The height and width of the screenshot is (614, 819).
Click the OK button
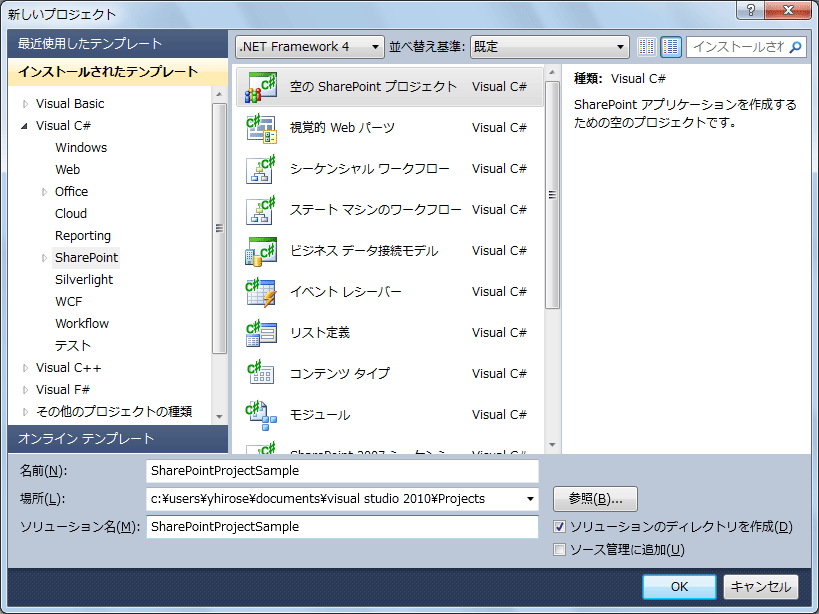point(679,587)
